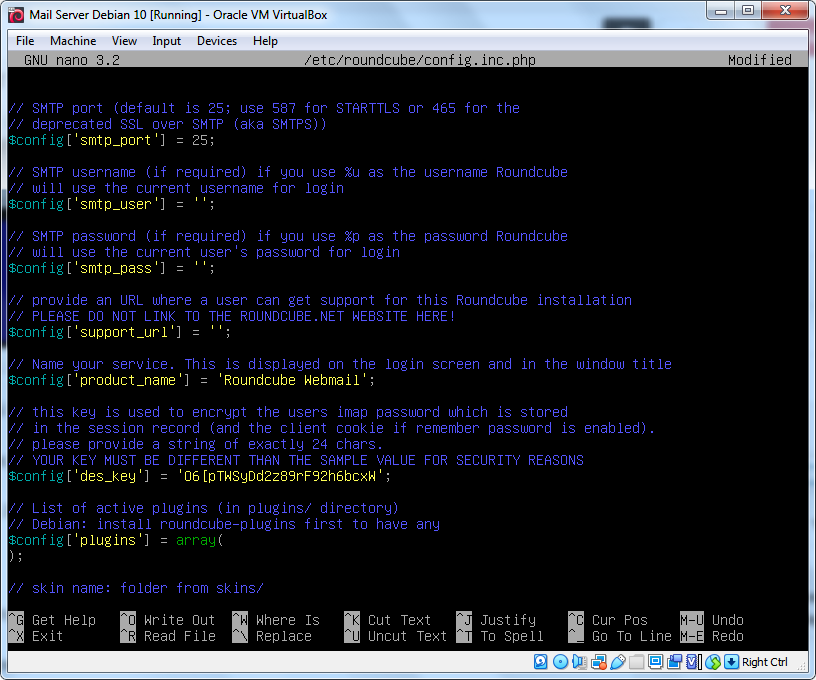Click the virtualization features V chip icon
Viewport: 816px width, 680px height.
[x=693, y=662]
